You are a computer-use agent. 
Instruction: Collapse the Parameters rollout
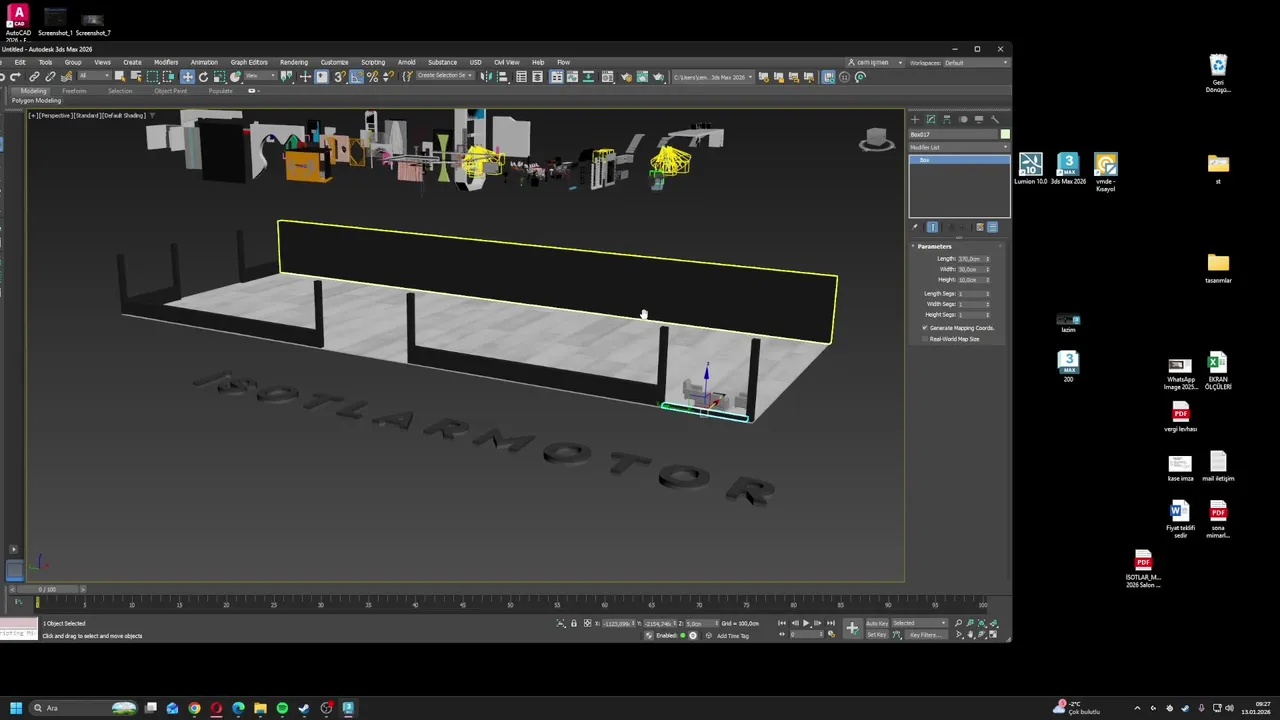(934, 246)
